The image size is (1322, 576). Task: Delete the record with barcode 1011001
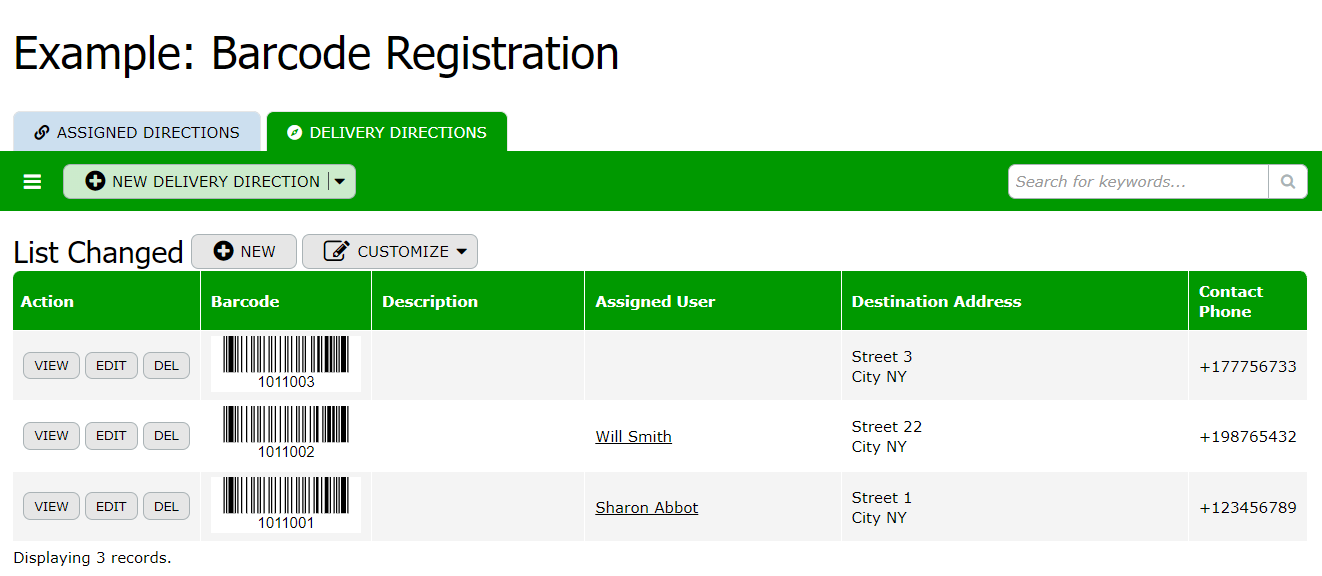pyautogui.click(x=166, y=507)
